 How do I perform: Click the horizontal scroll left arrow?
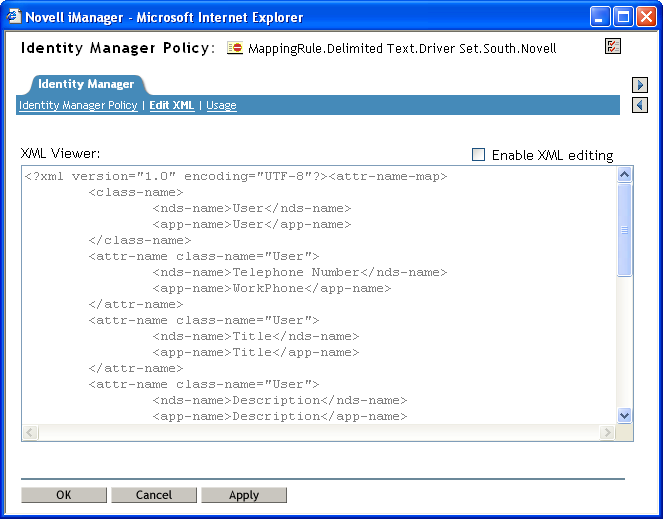tap(30, 432)
